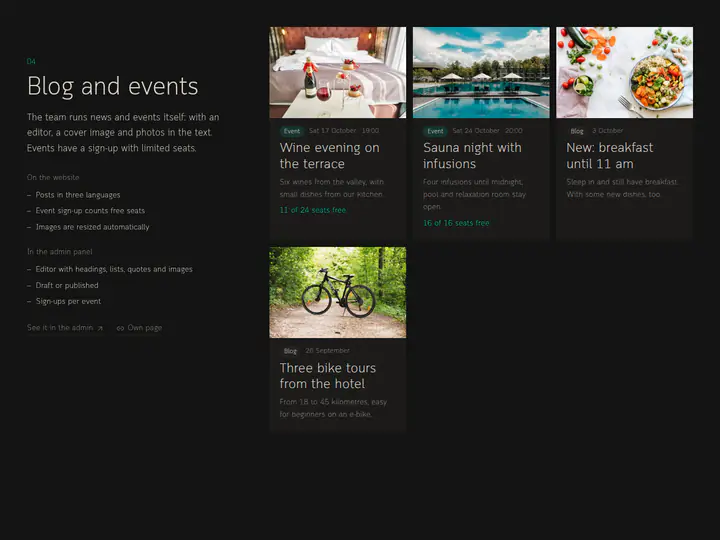Click the 'In the admin panel' subheading
Viewport: 720px width, 540px height.
coord(60,252)
